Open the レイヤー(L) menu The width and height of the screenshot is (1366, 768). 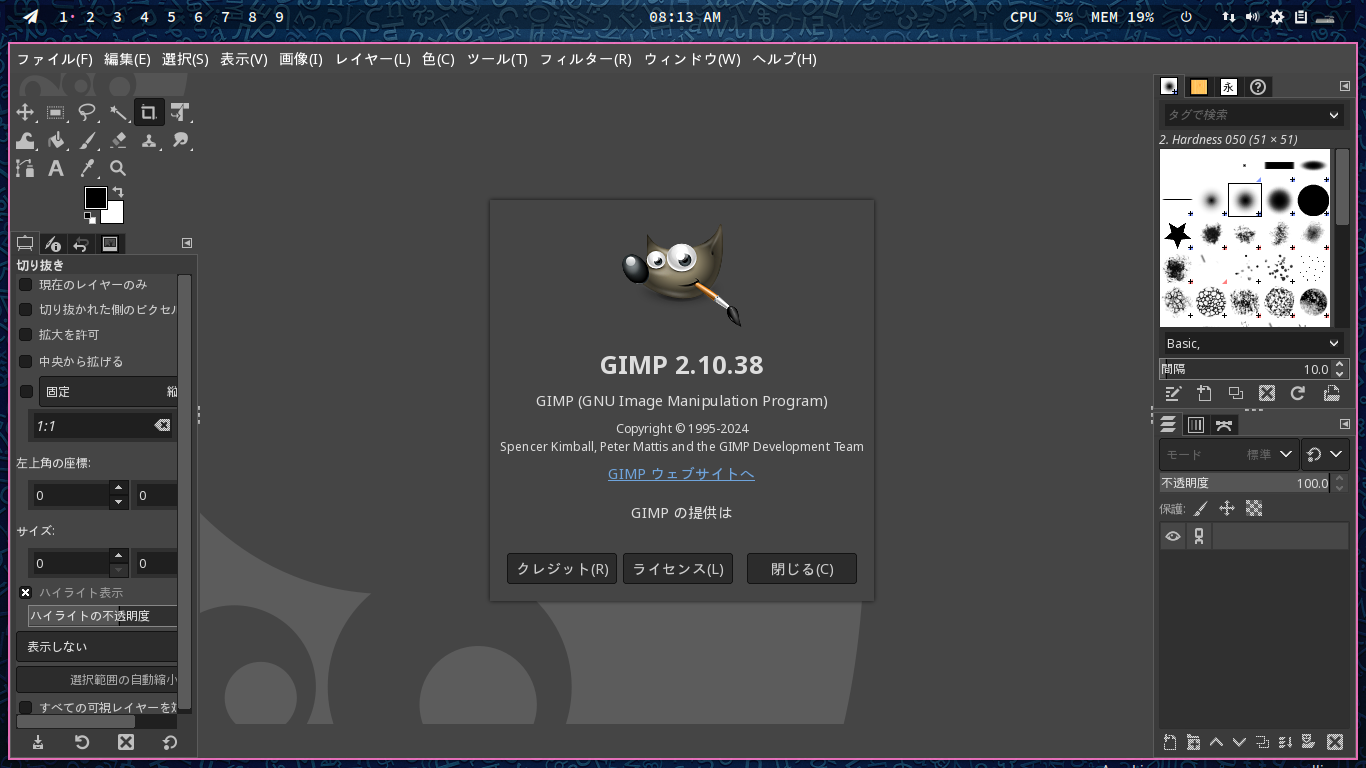pos(373,59)
